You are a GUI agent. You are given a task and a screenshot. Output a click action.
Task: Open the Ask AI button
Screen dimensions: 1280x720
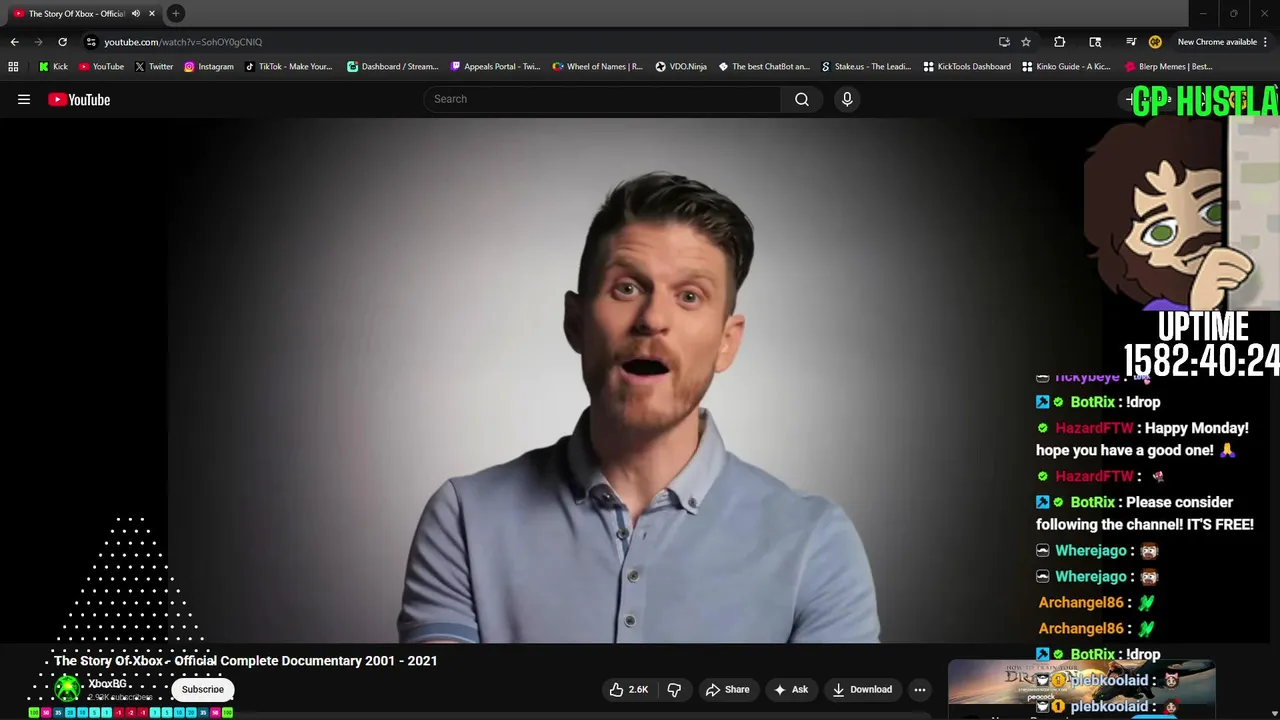790,689
